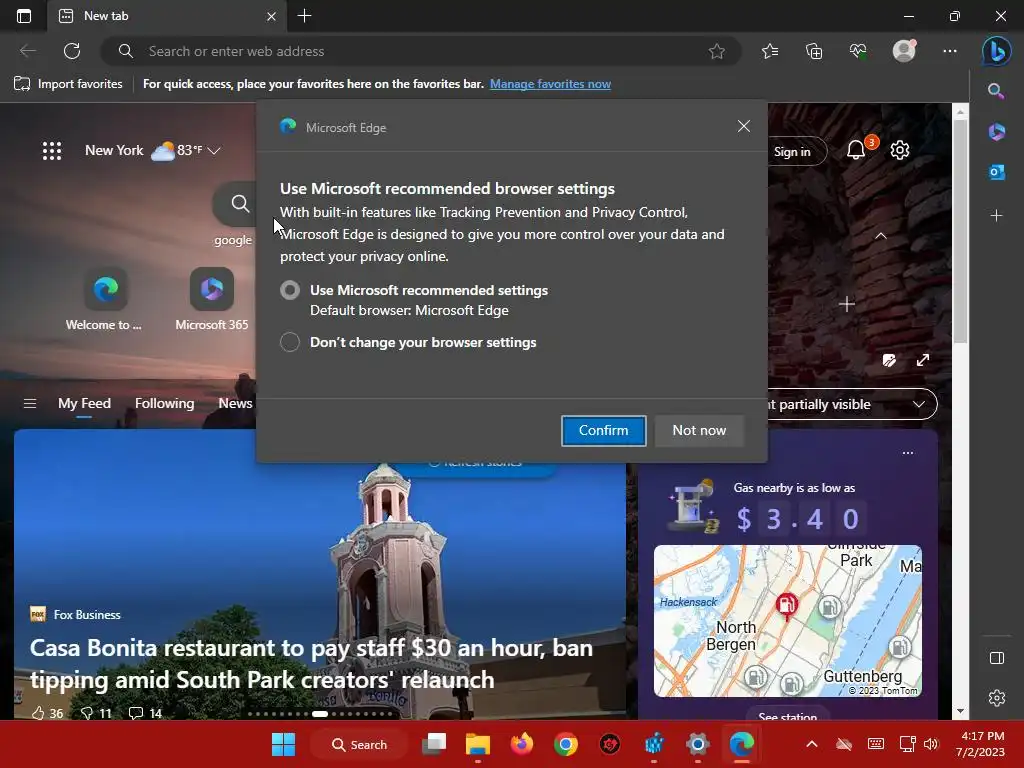Select Don't change your browser settings
Image resolution: width=1024 pixels, height=768 pixels.
click(x=290, y=342)
